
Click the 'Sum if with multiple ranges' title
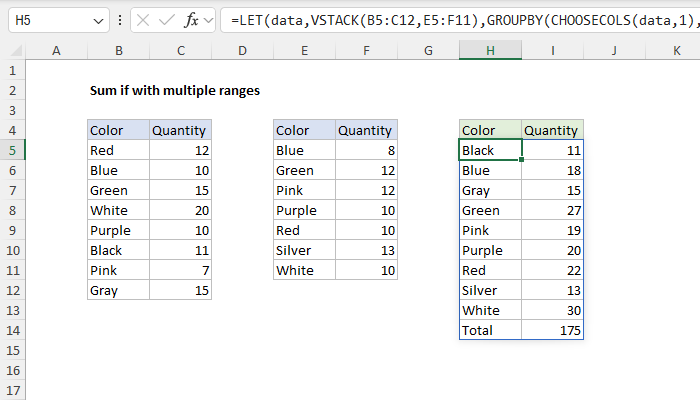click(175, 91)
